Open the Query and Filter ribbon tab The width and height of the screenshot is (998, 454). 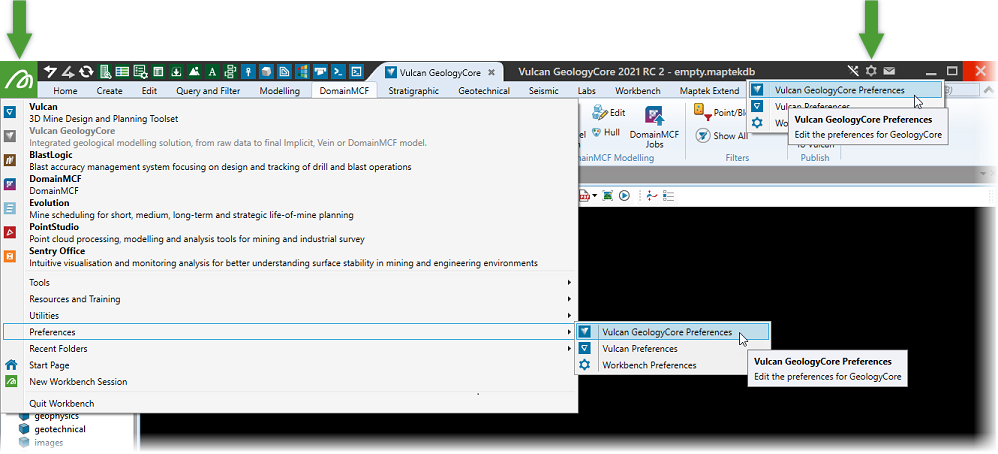point(208,90)
